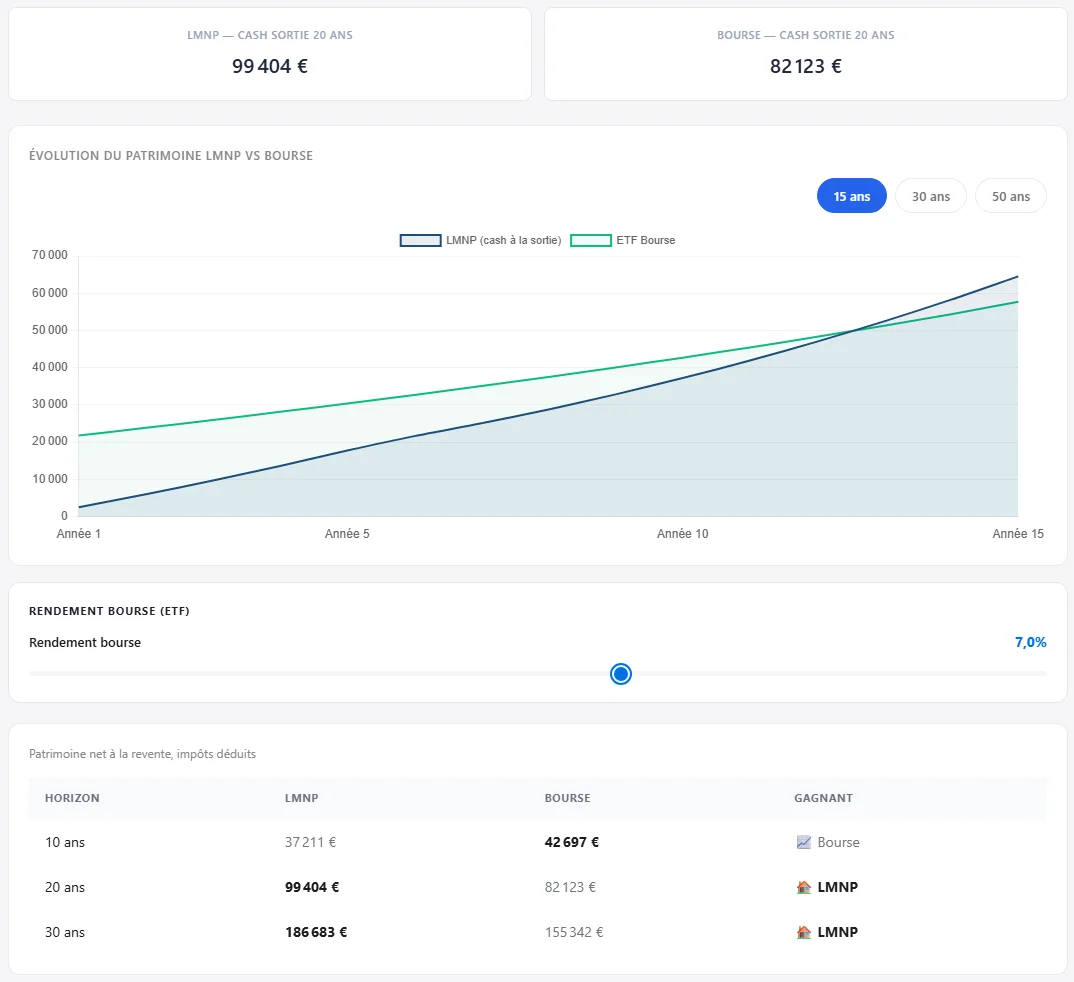The height and width of the screenshot is (982, 1074).
Task: Click the 186 683 € LMNP value
Action: click(x=316, y=932)
